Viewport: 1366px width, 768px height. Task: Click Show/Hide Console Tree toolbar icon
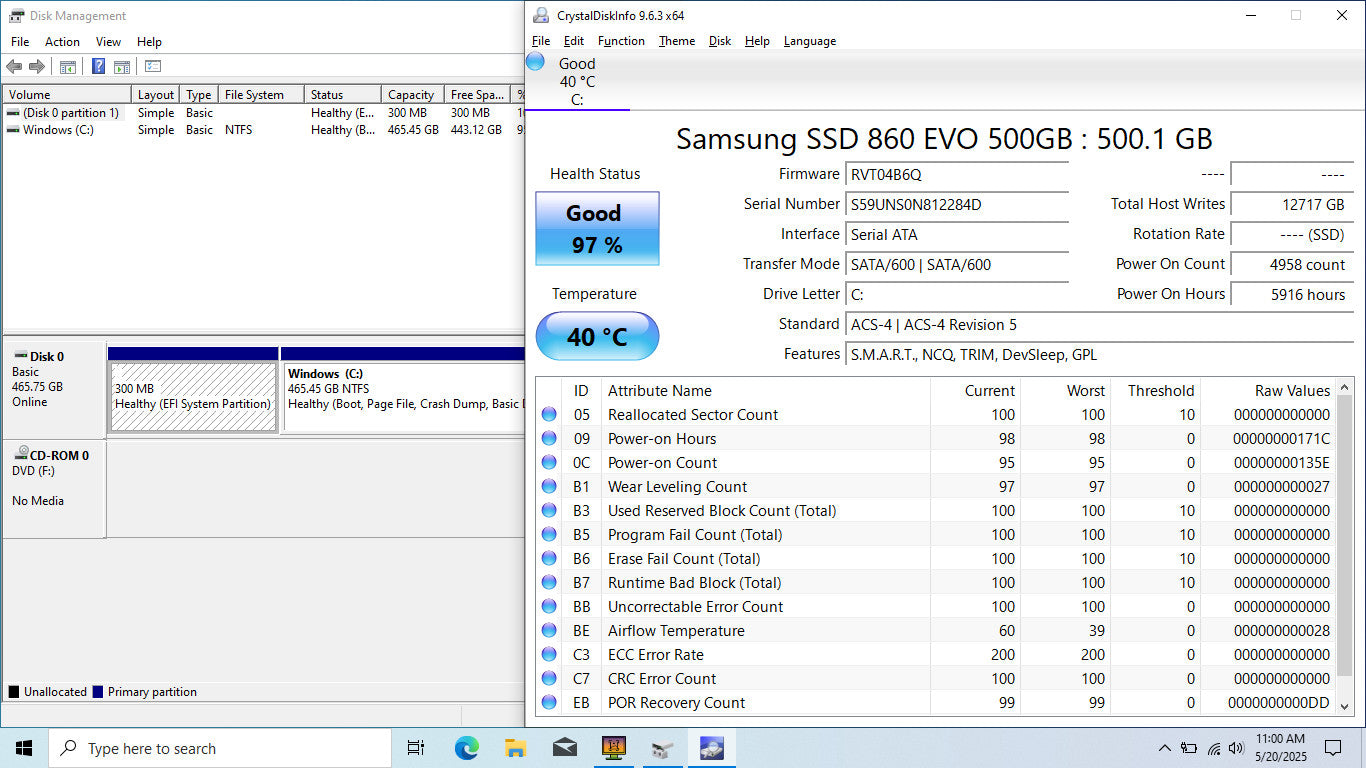(68, 67)
